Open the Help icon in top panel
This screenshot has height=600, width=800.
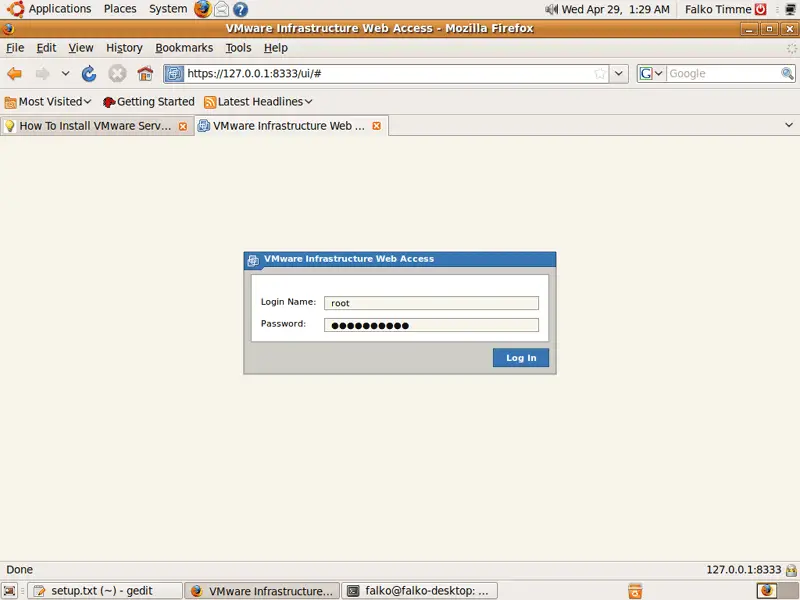pyautogui.click(x=240, y=9)
